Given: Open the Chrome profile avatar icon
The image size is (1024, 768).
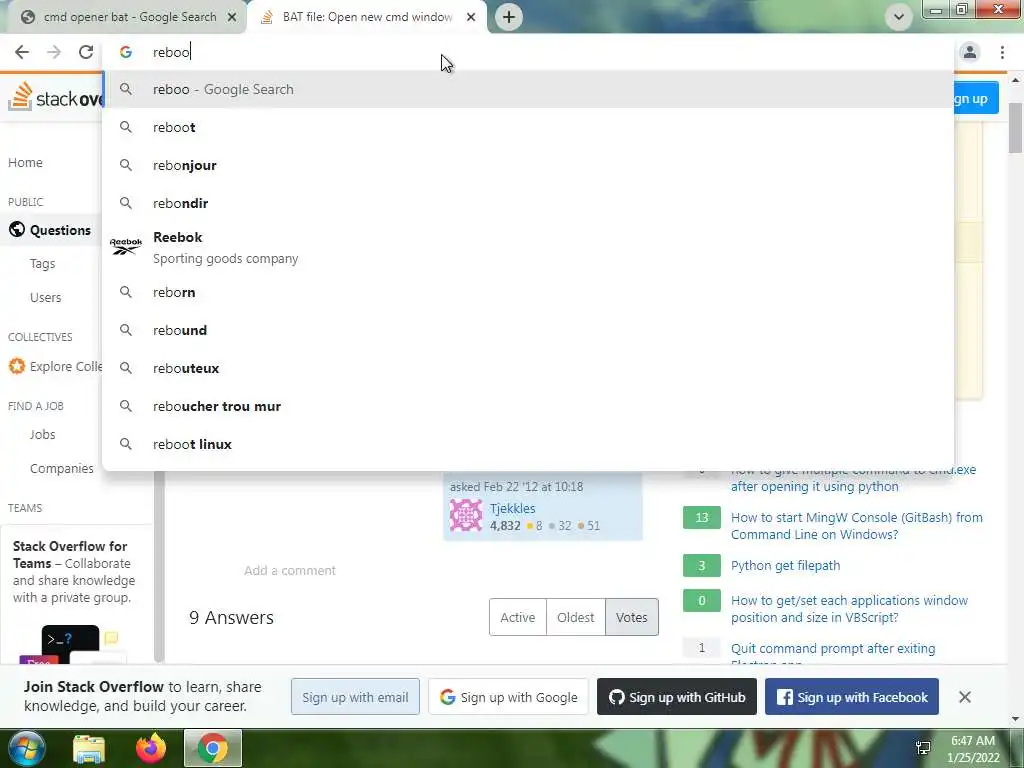Looking at the screenshot, I should point(970,52).
